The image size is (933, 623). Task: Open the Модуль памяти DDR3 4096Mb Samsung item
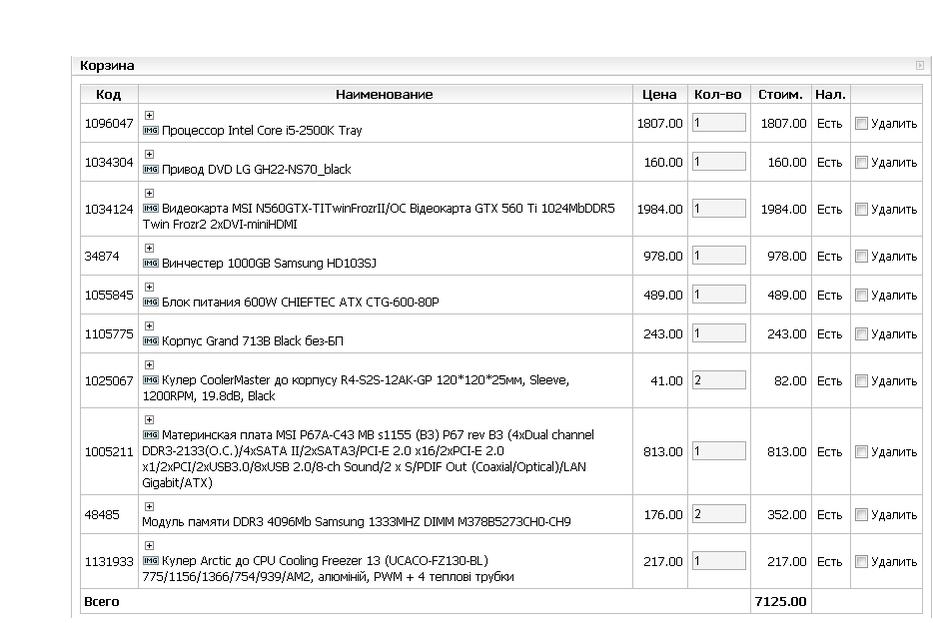pyautogui.click(x=356, y=522)
